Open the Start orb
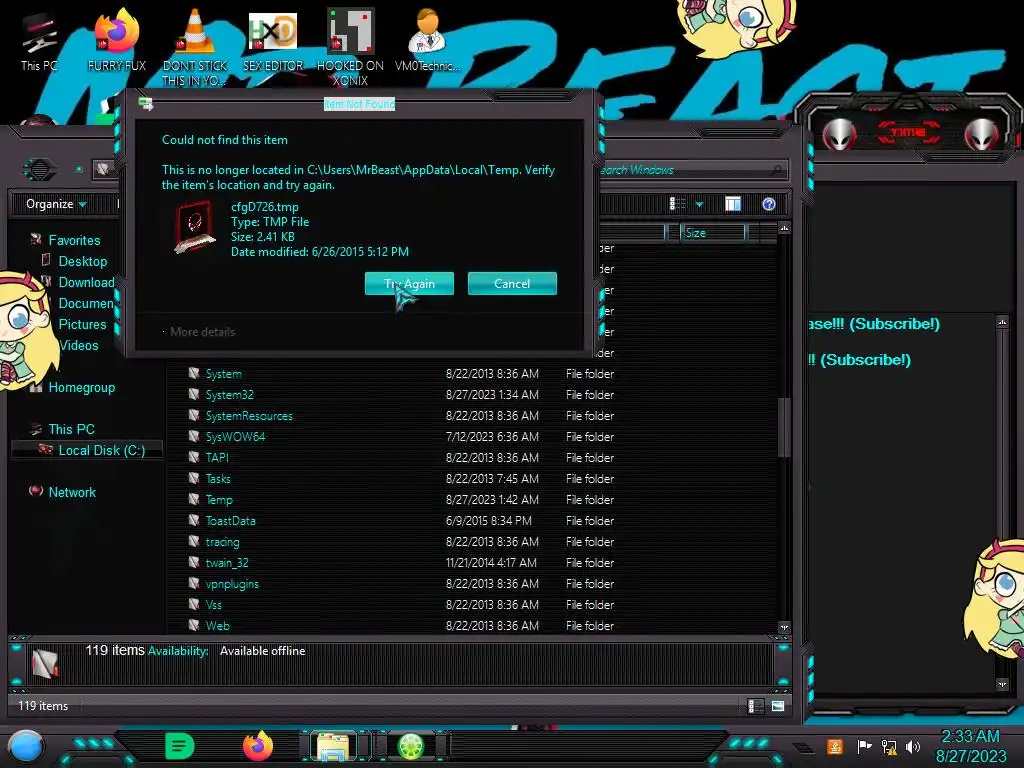The image size is (1024, 768). (26, 746)
